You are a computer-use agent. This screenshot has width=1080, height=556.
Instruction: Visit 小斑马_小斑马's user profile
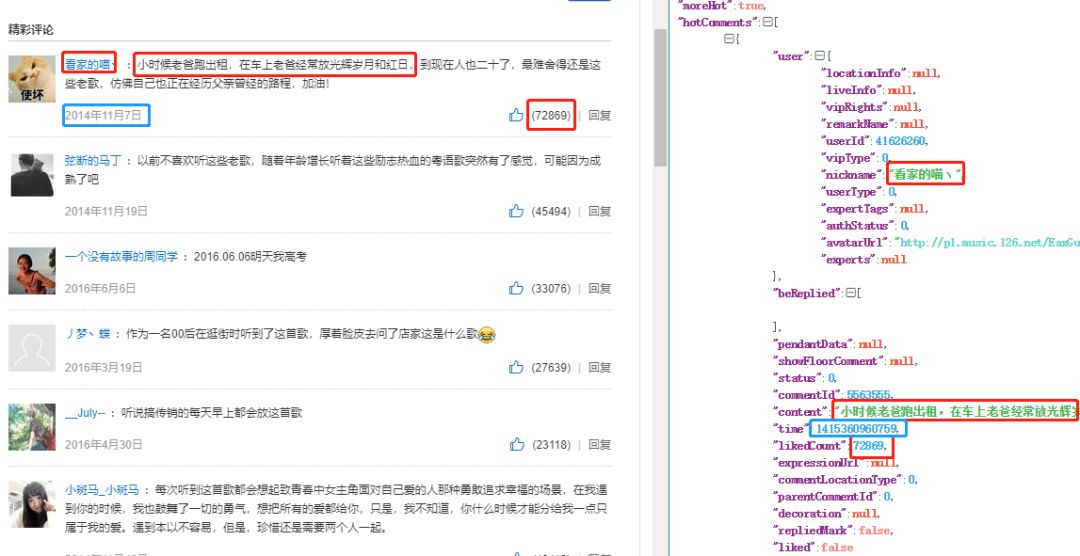[x=102, y=490]
